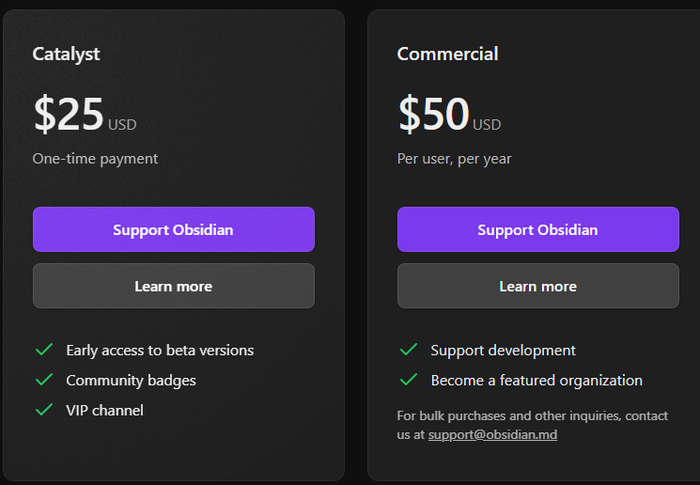Click the bulk purchases inquiry paragraph
This screenshot has width=700, height=485.
[x=532, y=416]
